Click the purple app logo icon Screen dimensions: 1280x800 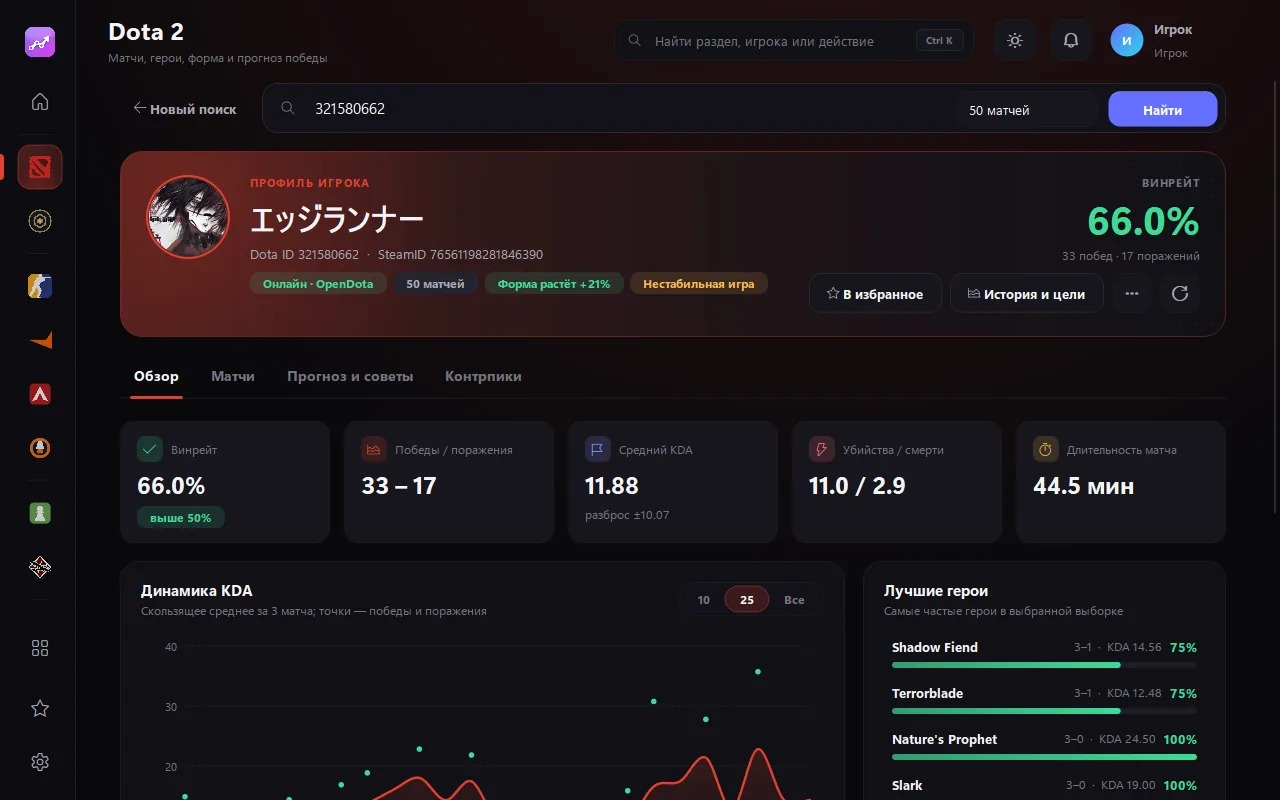click(40, 41)
